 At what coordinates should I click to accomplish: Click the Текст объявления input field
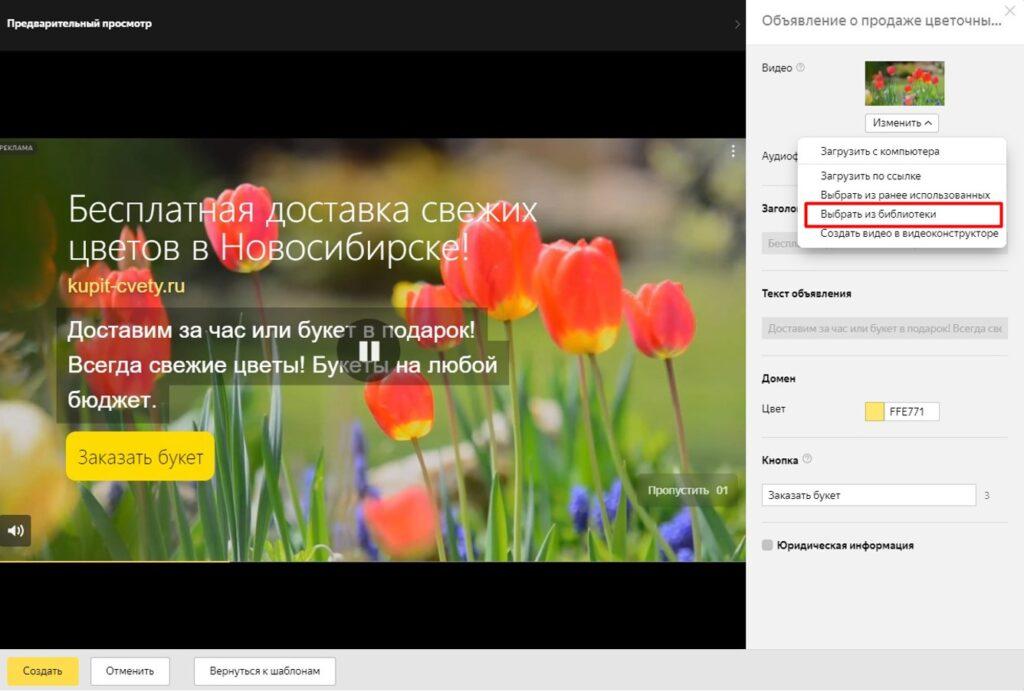(884, 328)
